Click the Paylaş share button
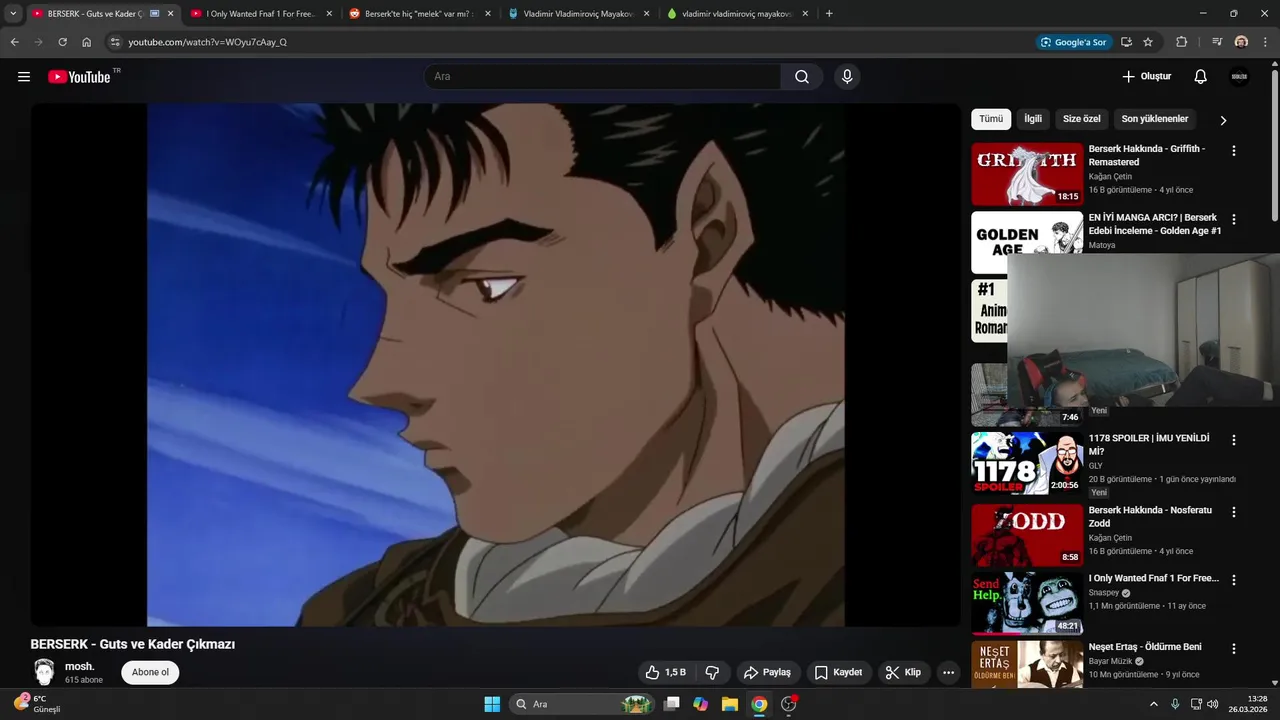Viewport: 1280px width, 720px height. coord(767,673)
